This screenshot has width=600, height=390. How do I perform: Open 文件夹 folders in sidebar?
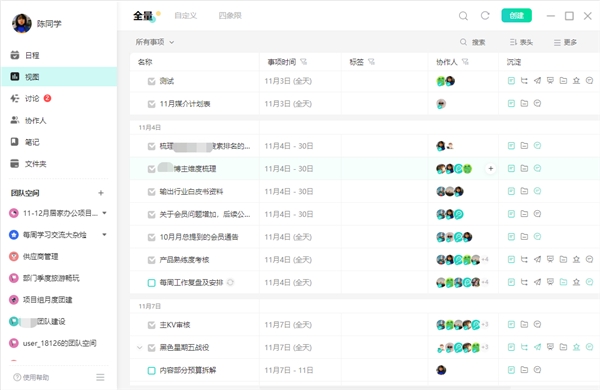click(x=28, y=164)
